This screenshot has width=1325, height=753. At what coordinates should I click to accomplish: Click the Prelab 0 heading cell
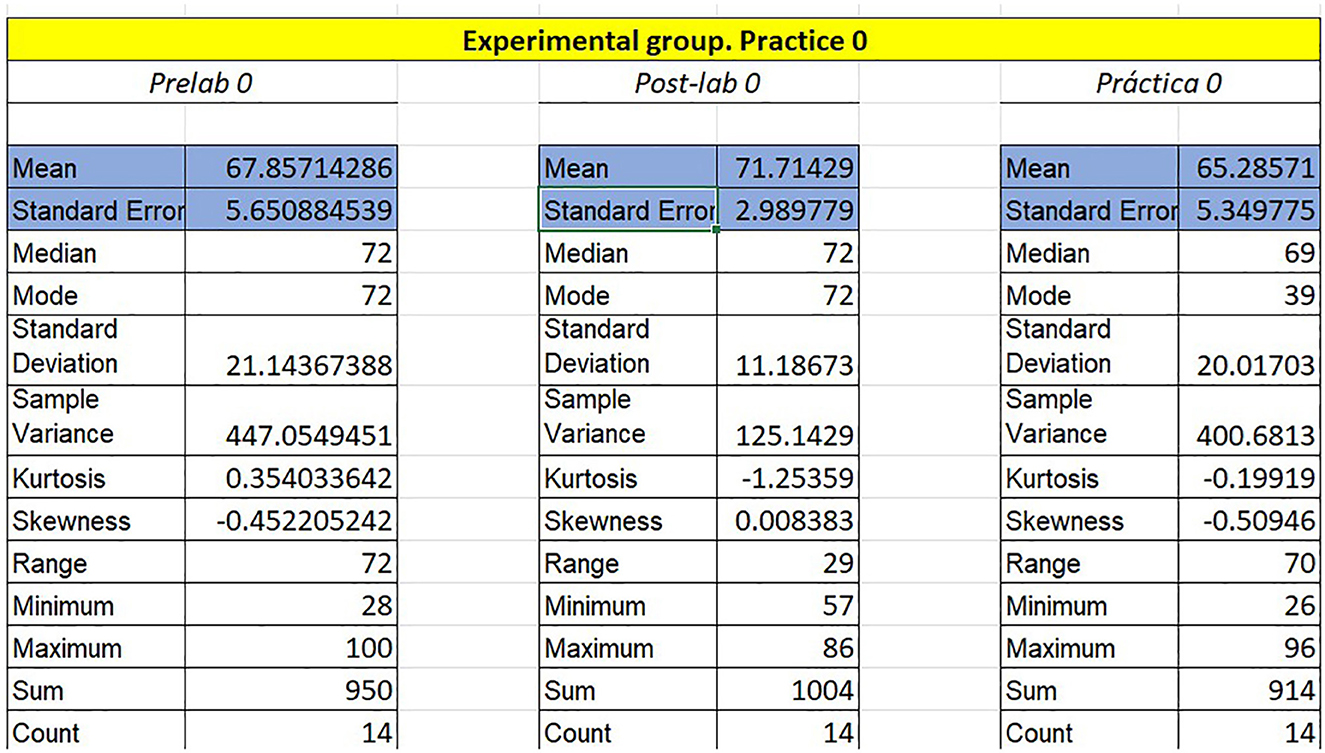click(x=201, y=83)
